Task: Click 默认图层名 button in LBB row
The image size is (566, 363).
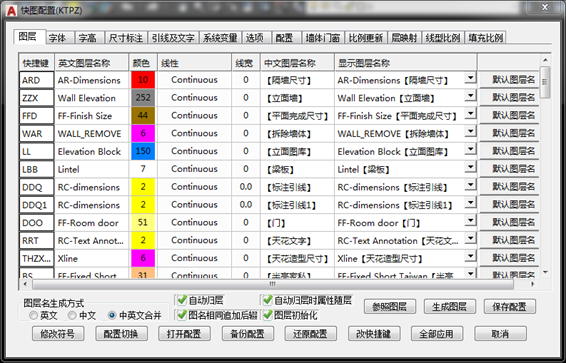Action: click(509, 169)
